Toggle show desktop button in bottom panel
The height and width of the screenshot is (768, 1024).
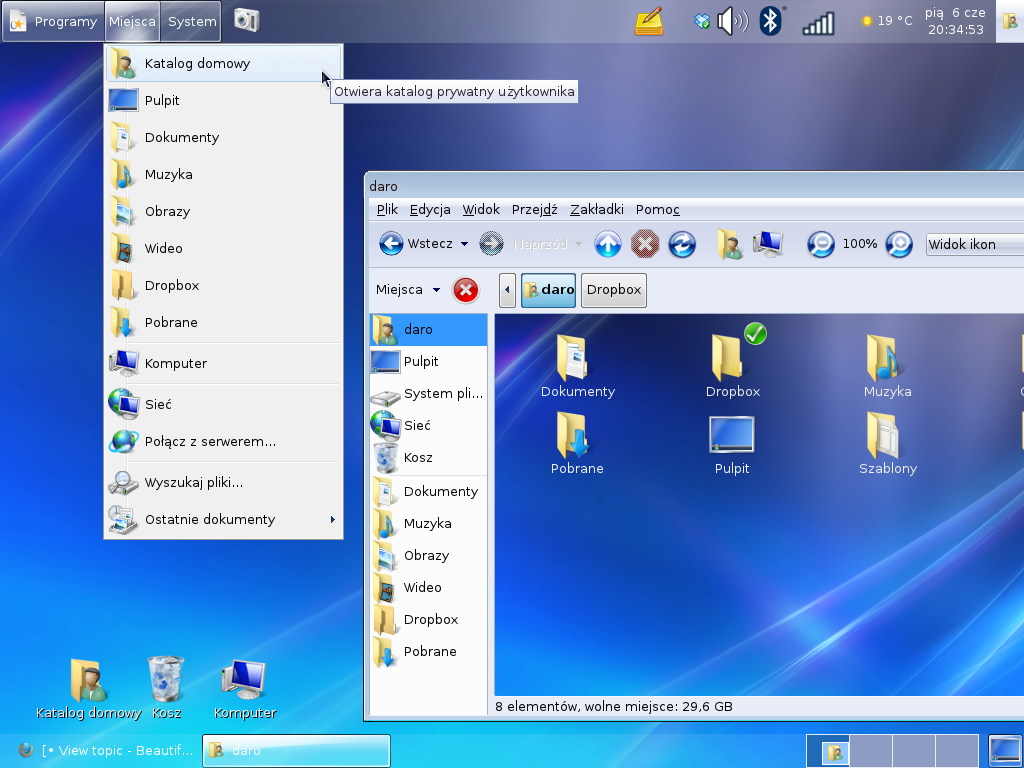click(1003, 751)
